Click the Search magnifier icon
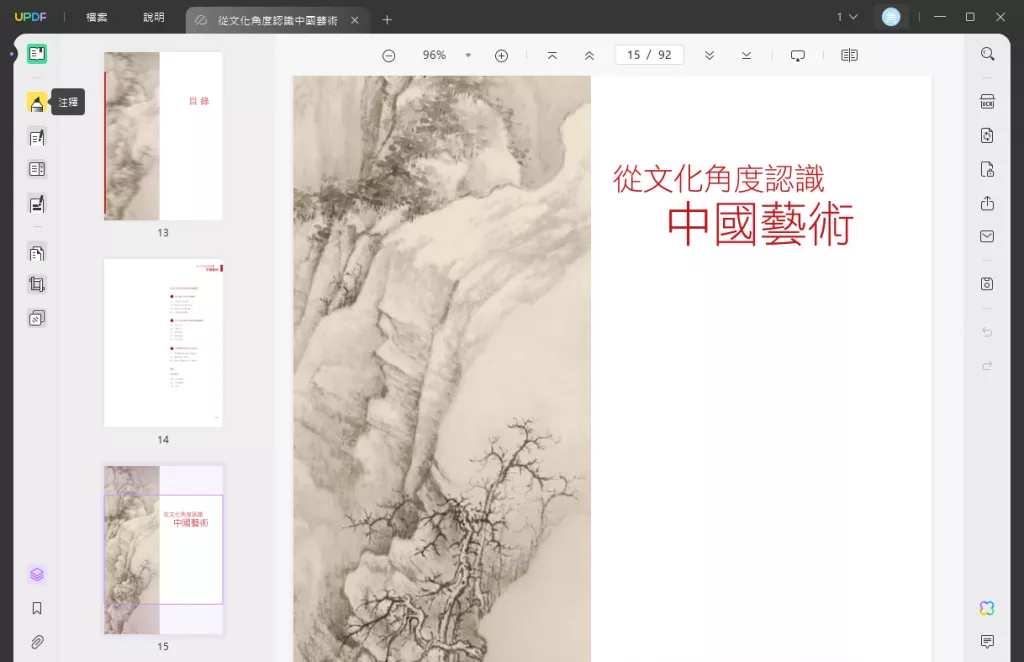The width and height of the screenshot is (1024, 662). [x=987, y=54]
